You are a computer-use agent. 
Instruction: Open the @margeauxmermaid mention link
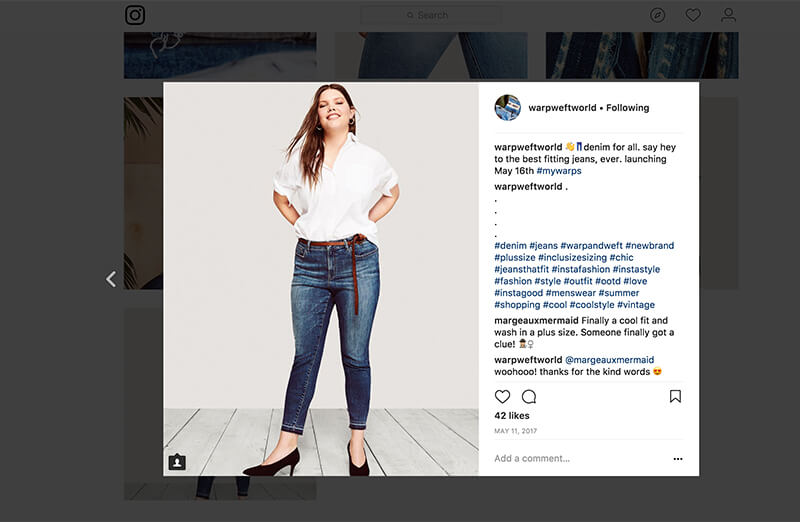(x=609, y=360)
